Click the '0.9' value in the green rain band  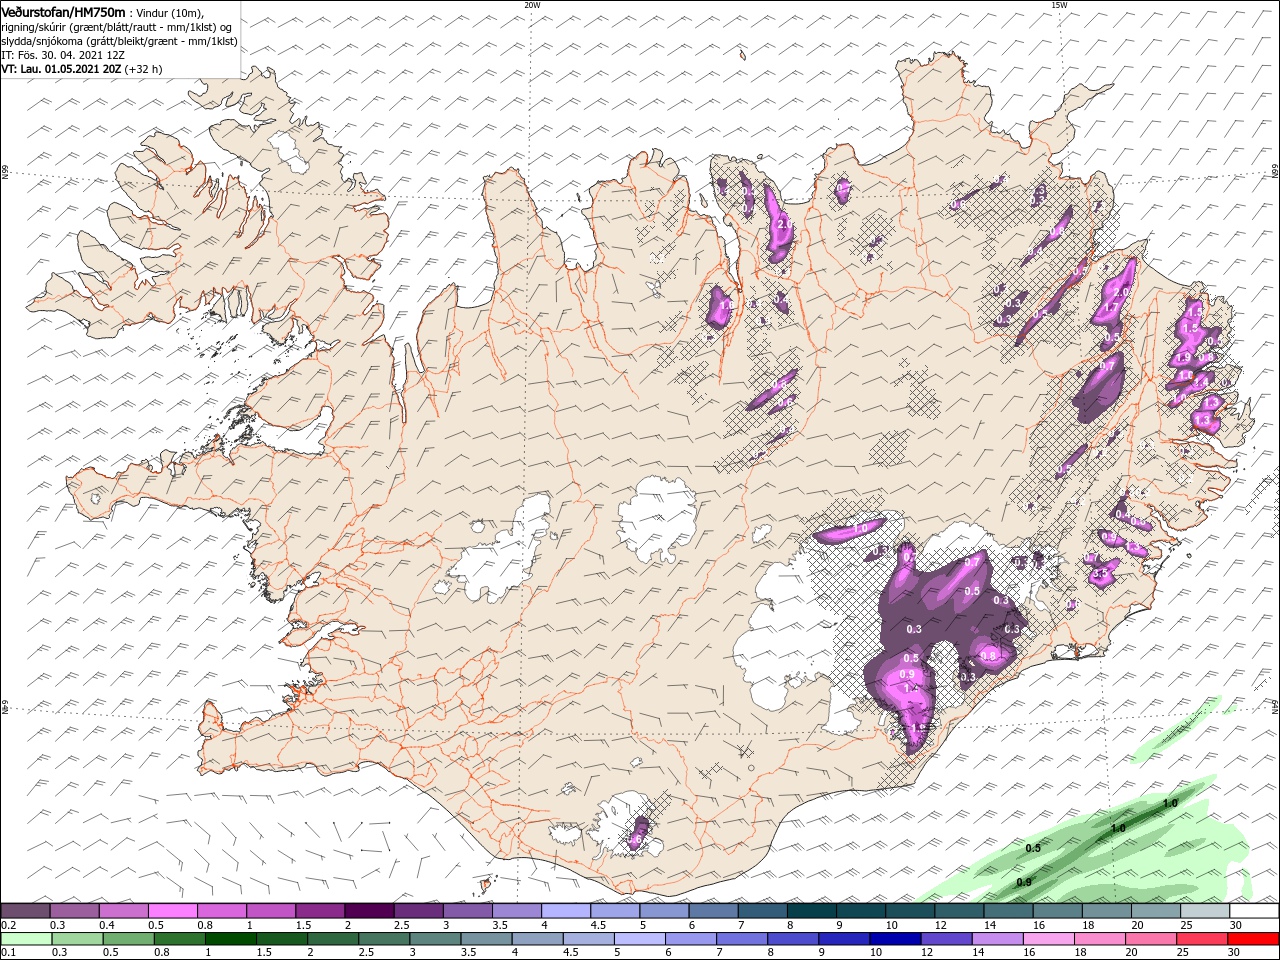coord(1024,882)
